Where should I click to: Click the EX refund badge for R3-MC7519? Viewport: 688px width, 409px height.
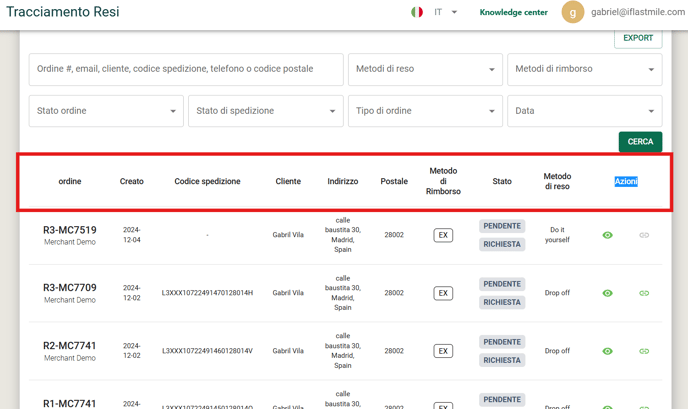(443, 235)
